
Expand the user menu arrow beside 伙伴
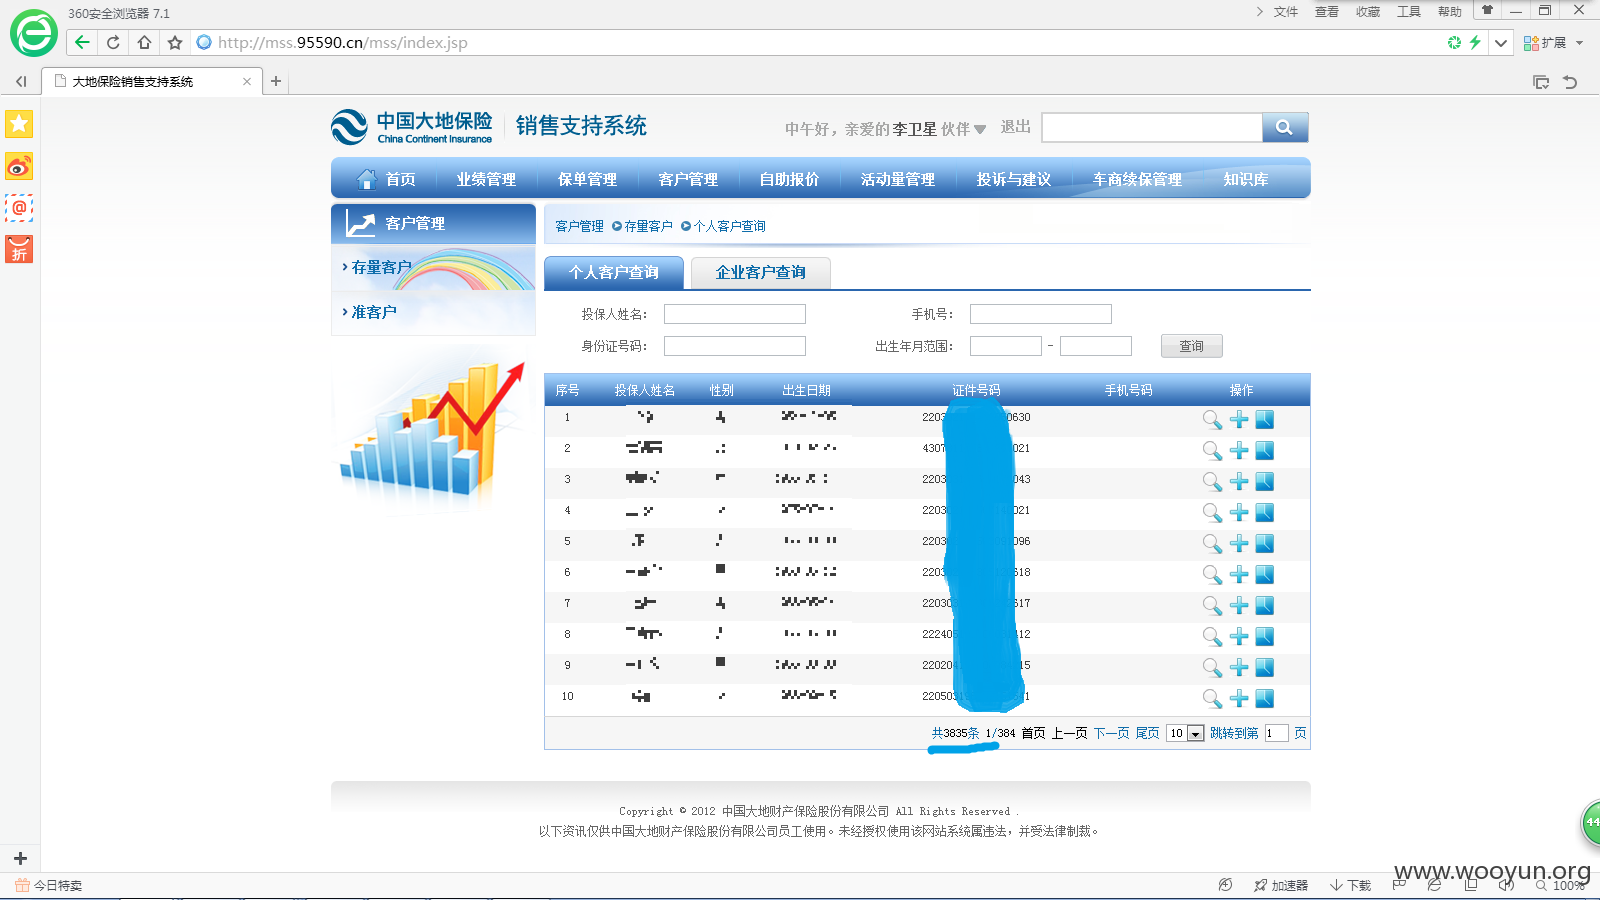point(980,129)
